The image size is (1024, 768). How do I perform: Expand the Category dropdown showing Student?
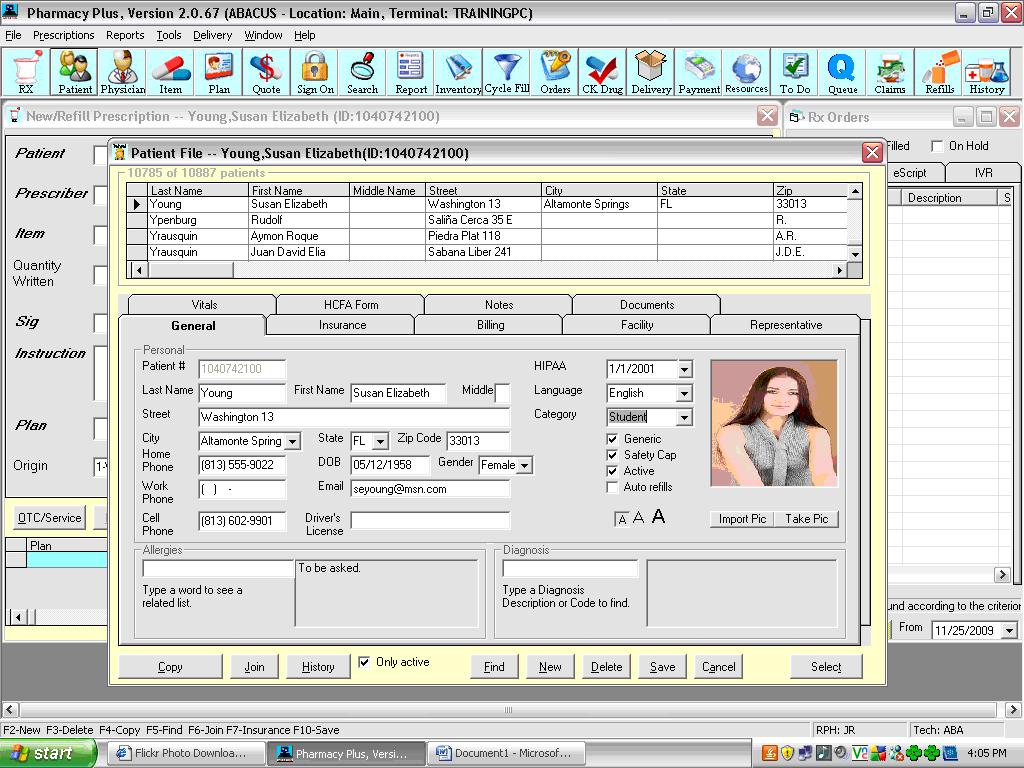click(684, 416)
